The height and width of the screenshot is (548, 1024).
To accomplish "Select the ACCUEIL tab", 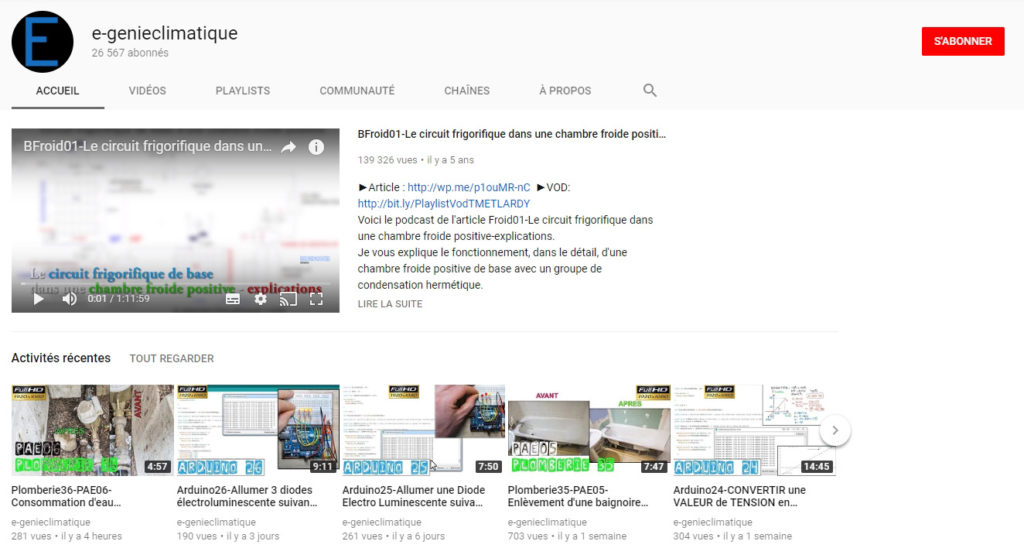I will click(x=57, y=91).
